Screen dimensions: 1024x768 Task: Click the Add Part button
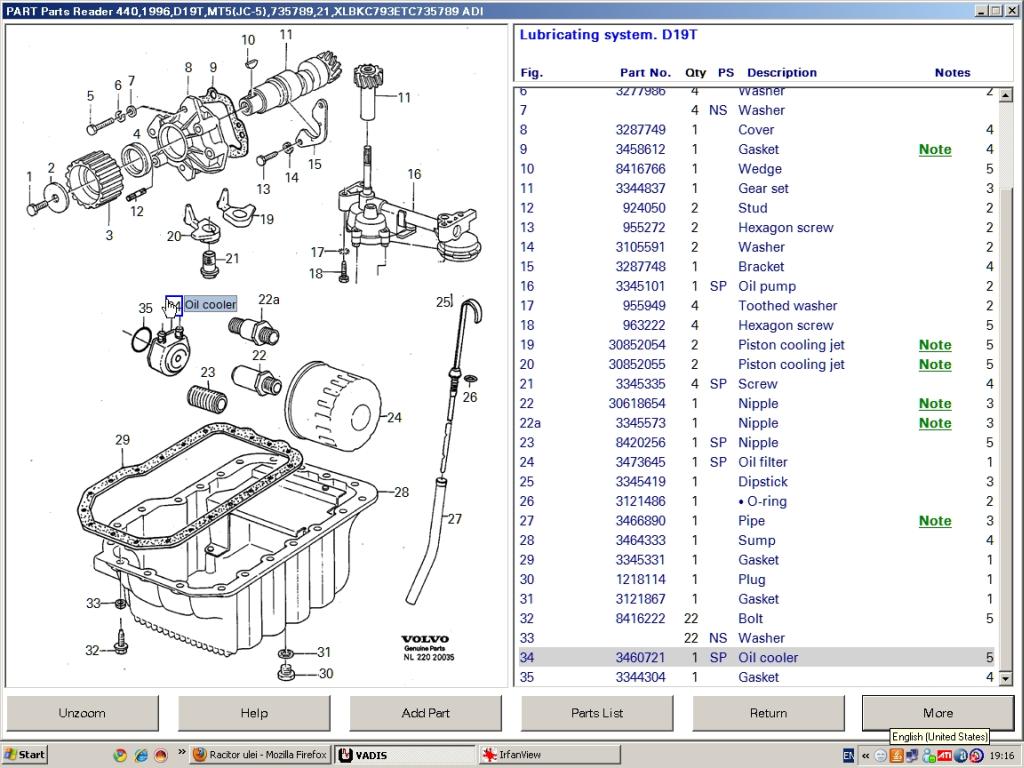[x=426, y=713]
